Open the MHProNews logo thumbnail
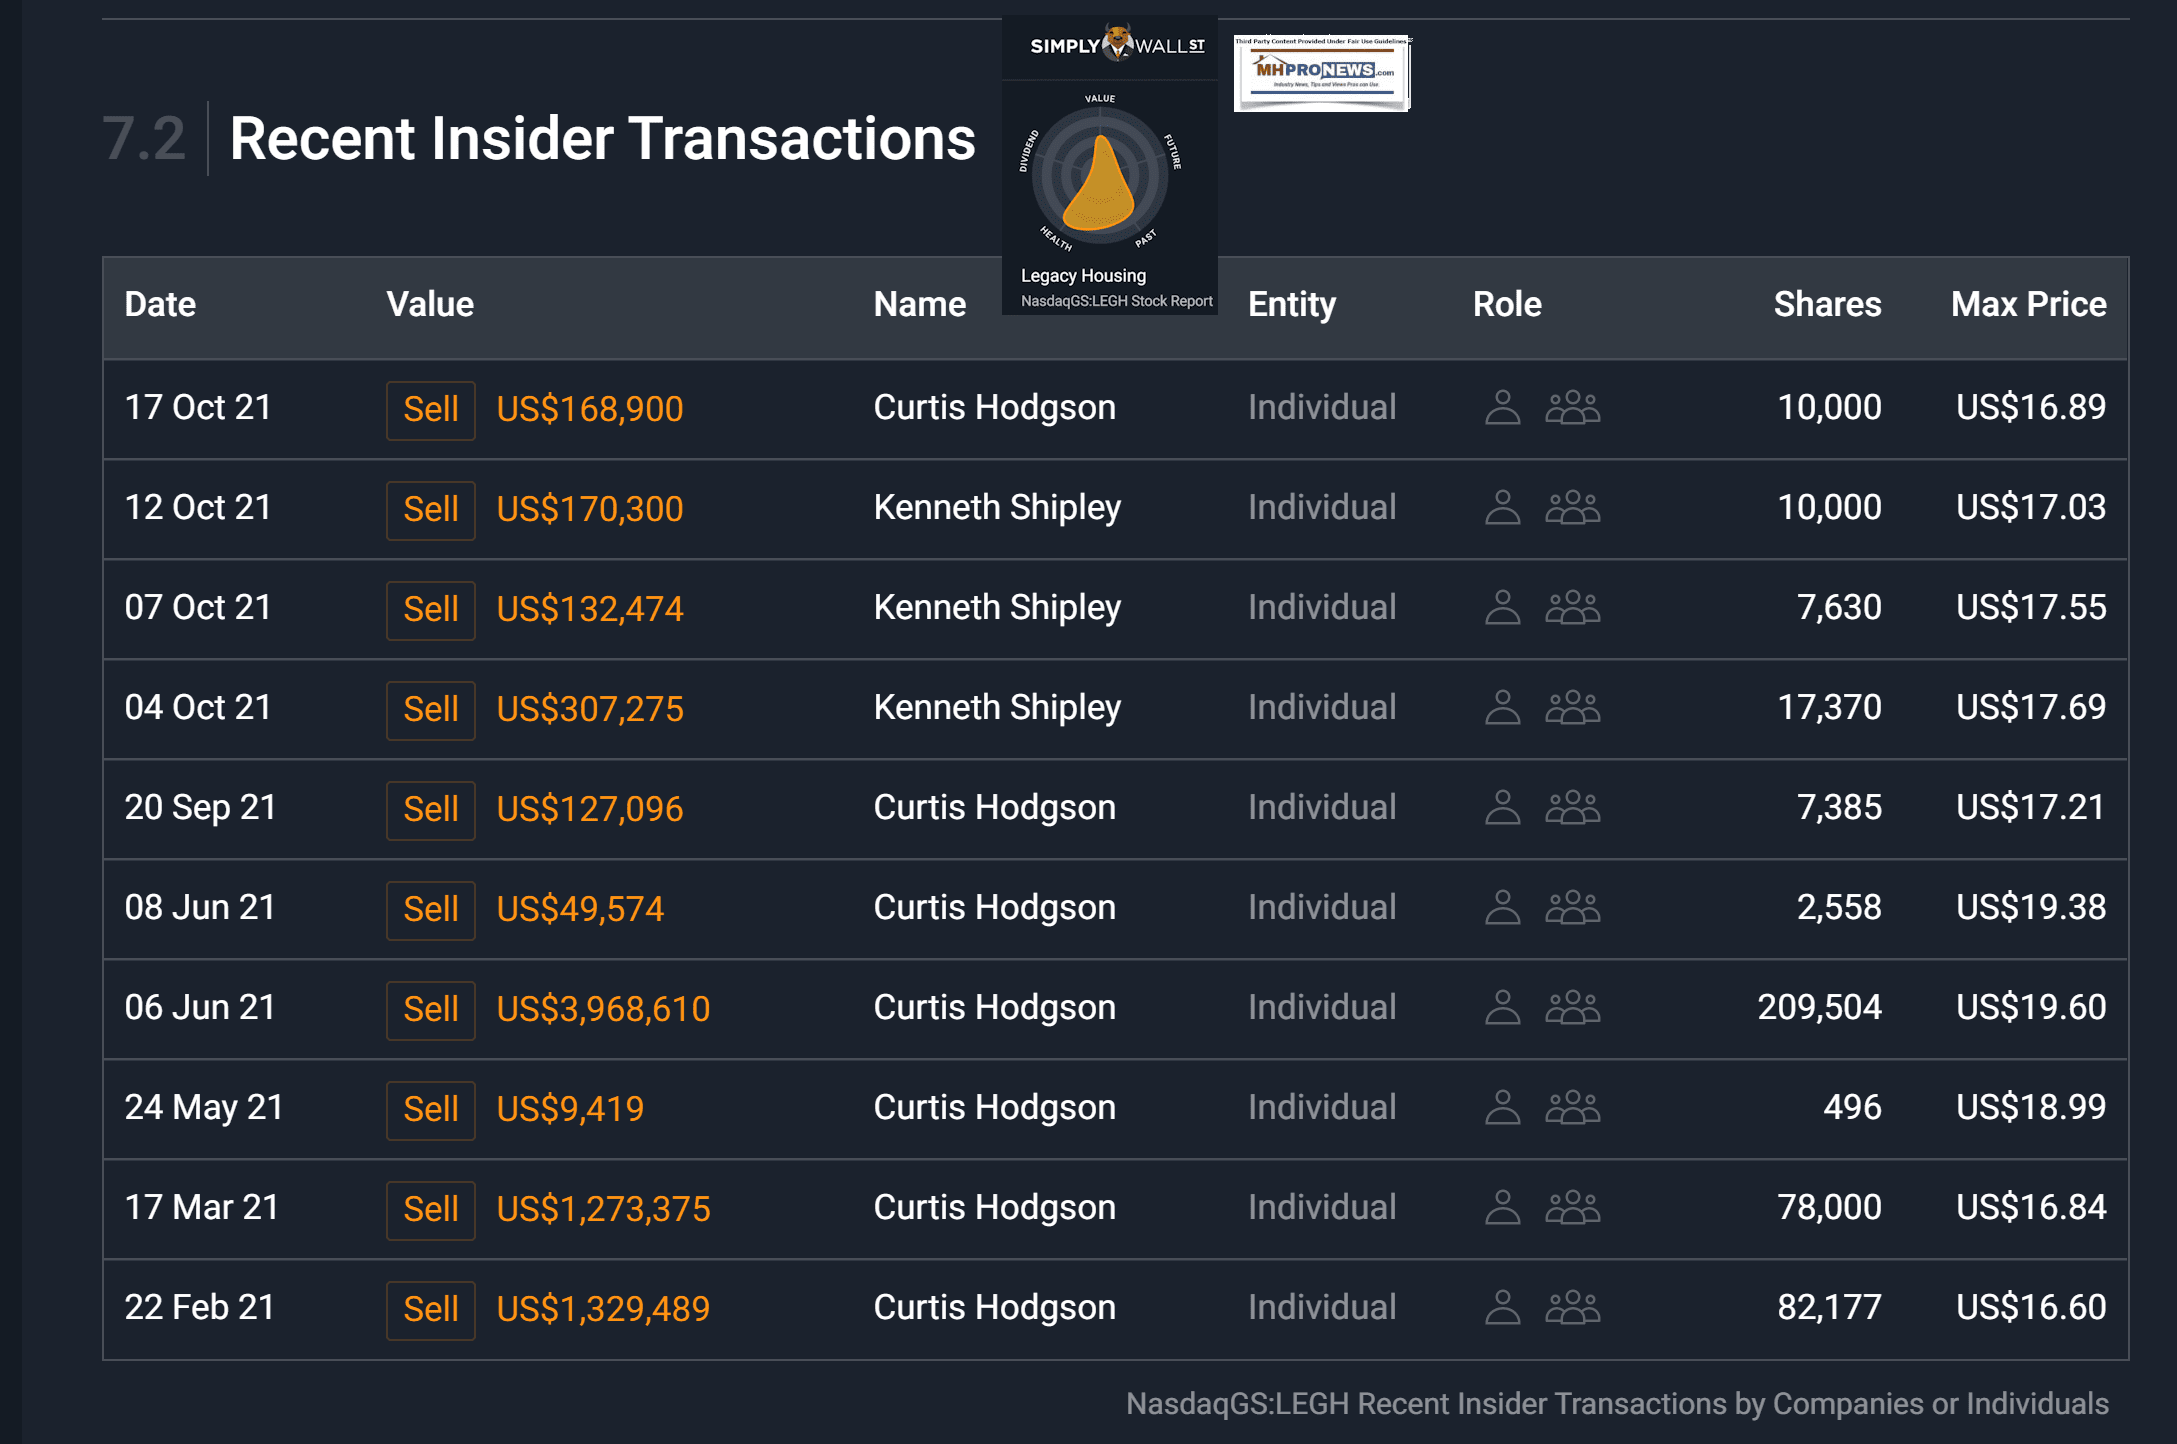Viewport: 2177px width, 1444px height. pos(1322,73)
